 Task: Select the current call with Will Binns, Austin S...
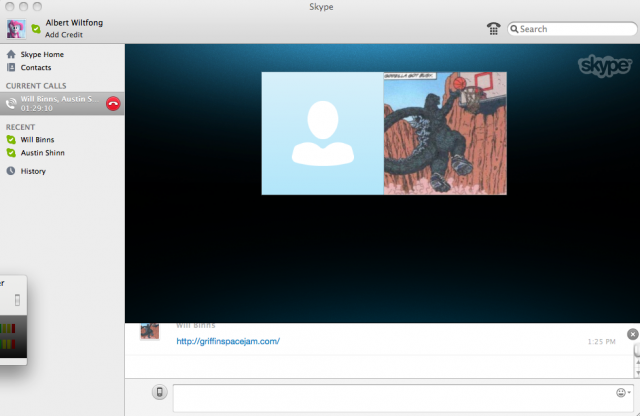pos(62,103)
